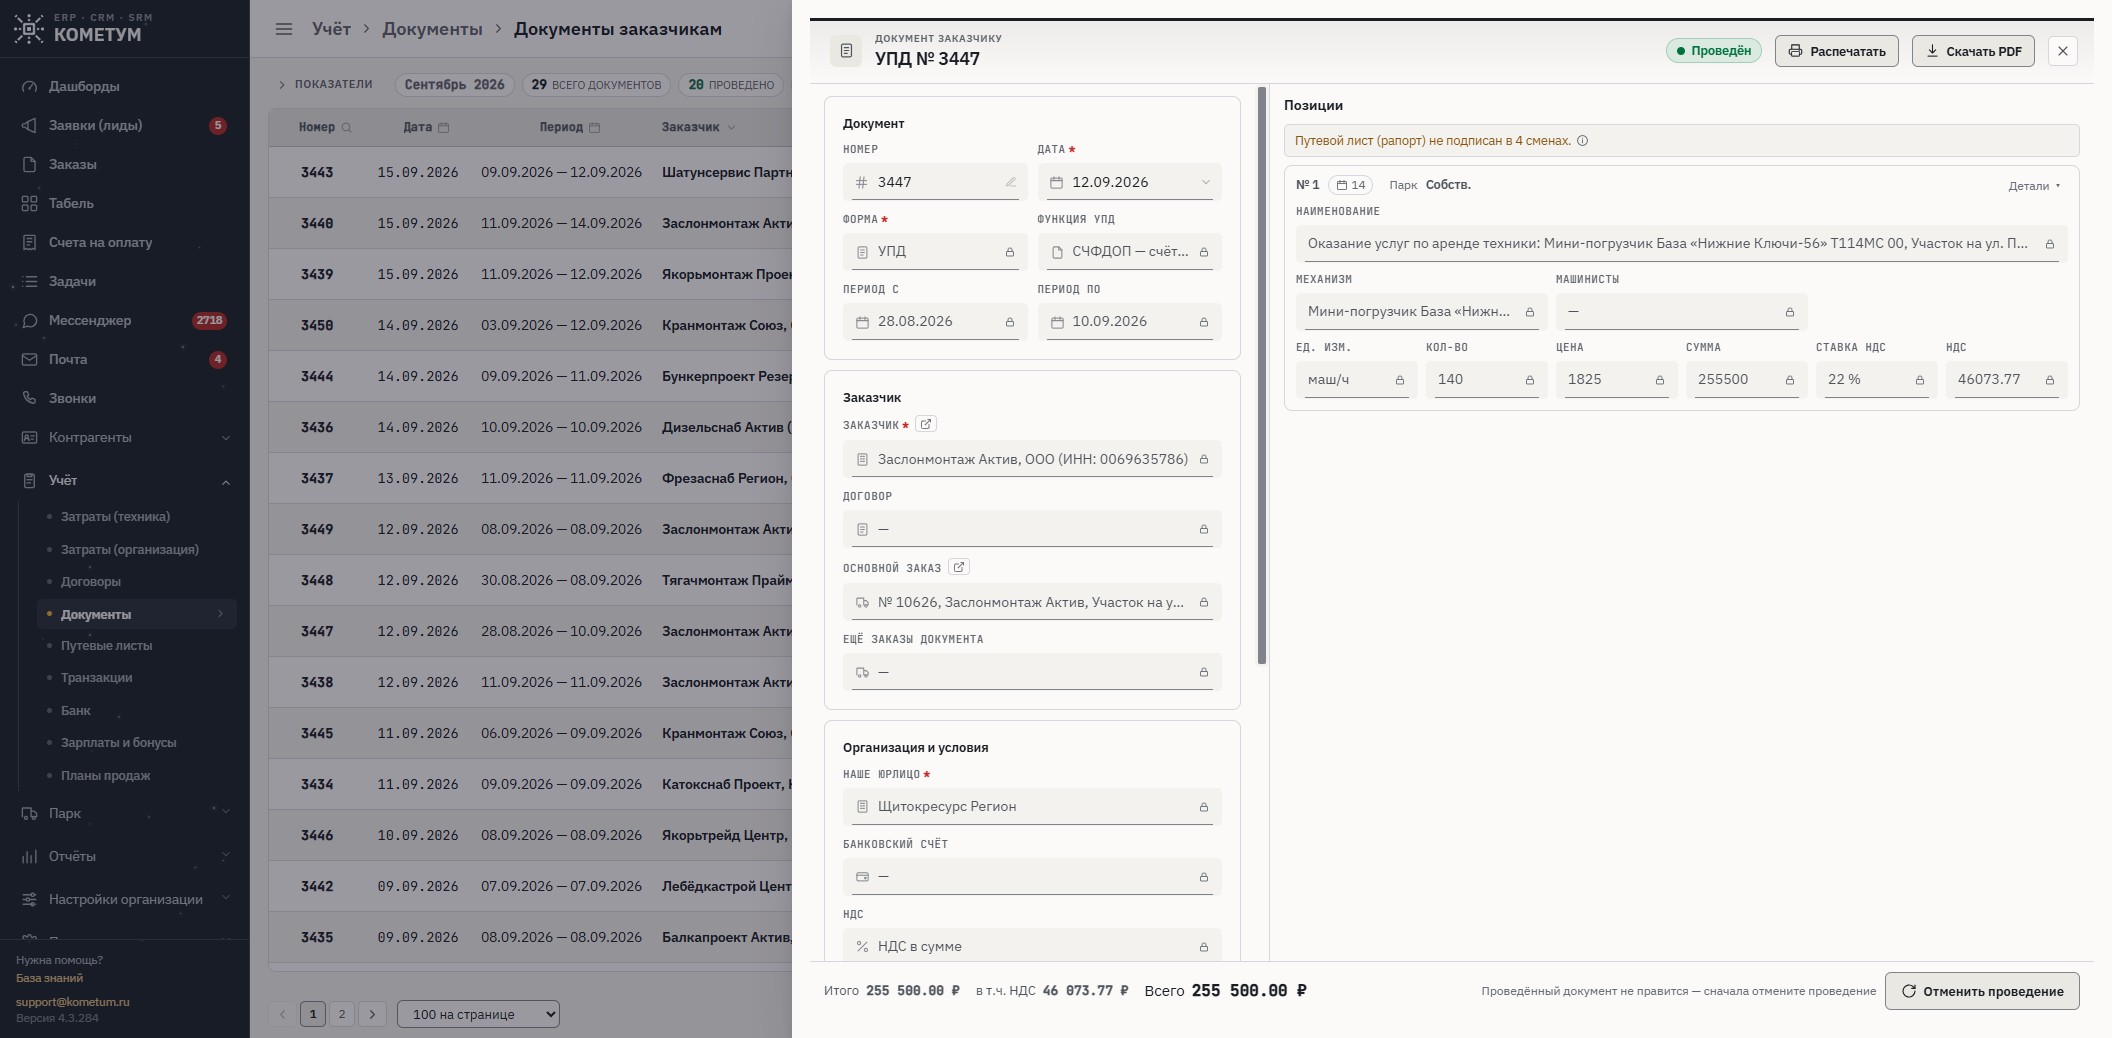
Task: Click the info icon in the путевой лист warning
Action: point(1583,141)
